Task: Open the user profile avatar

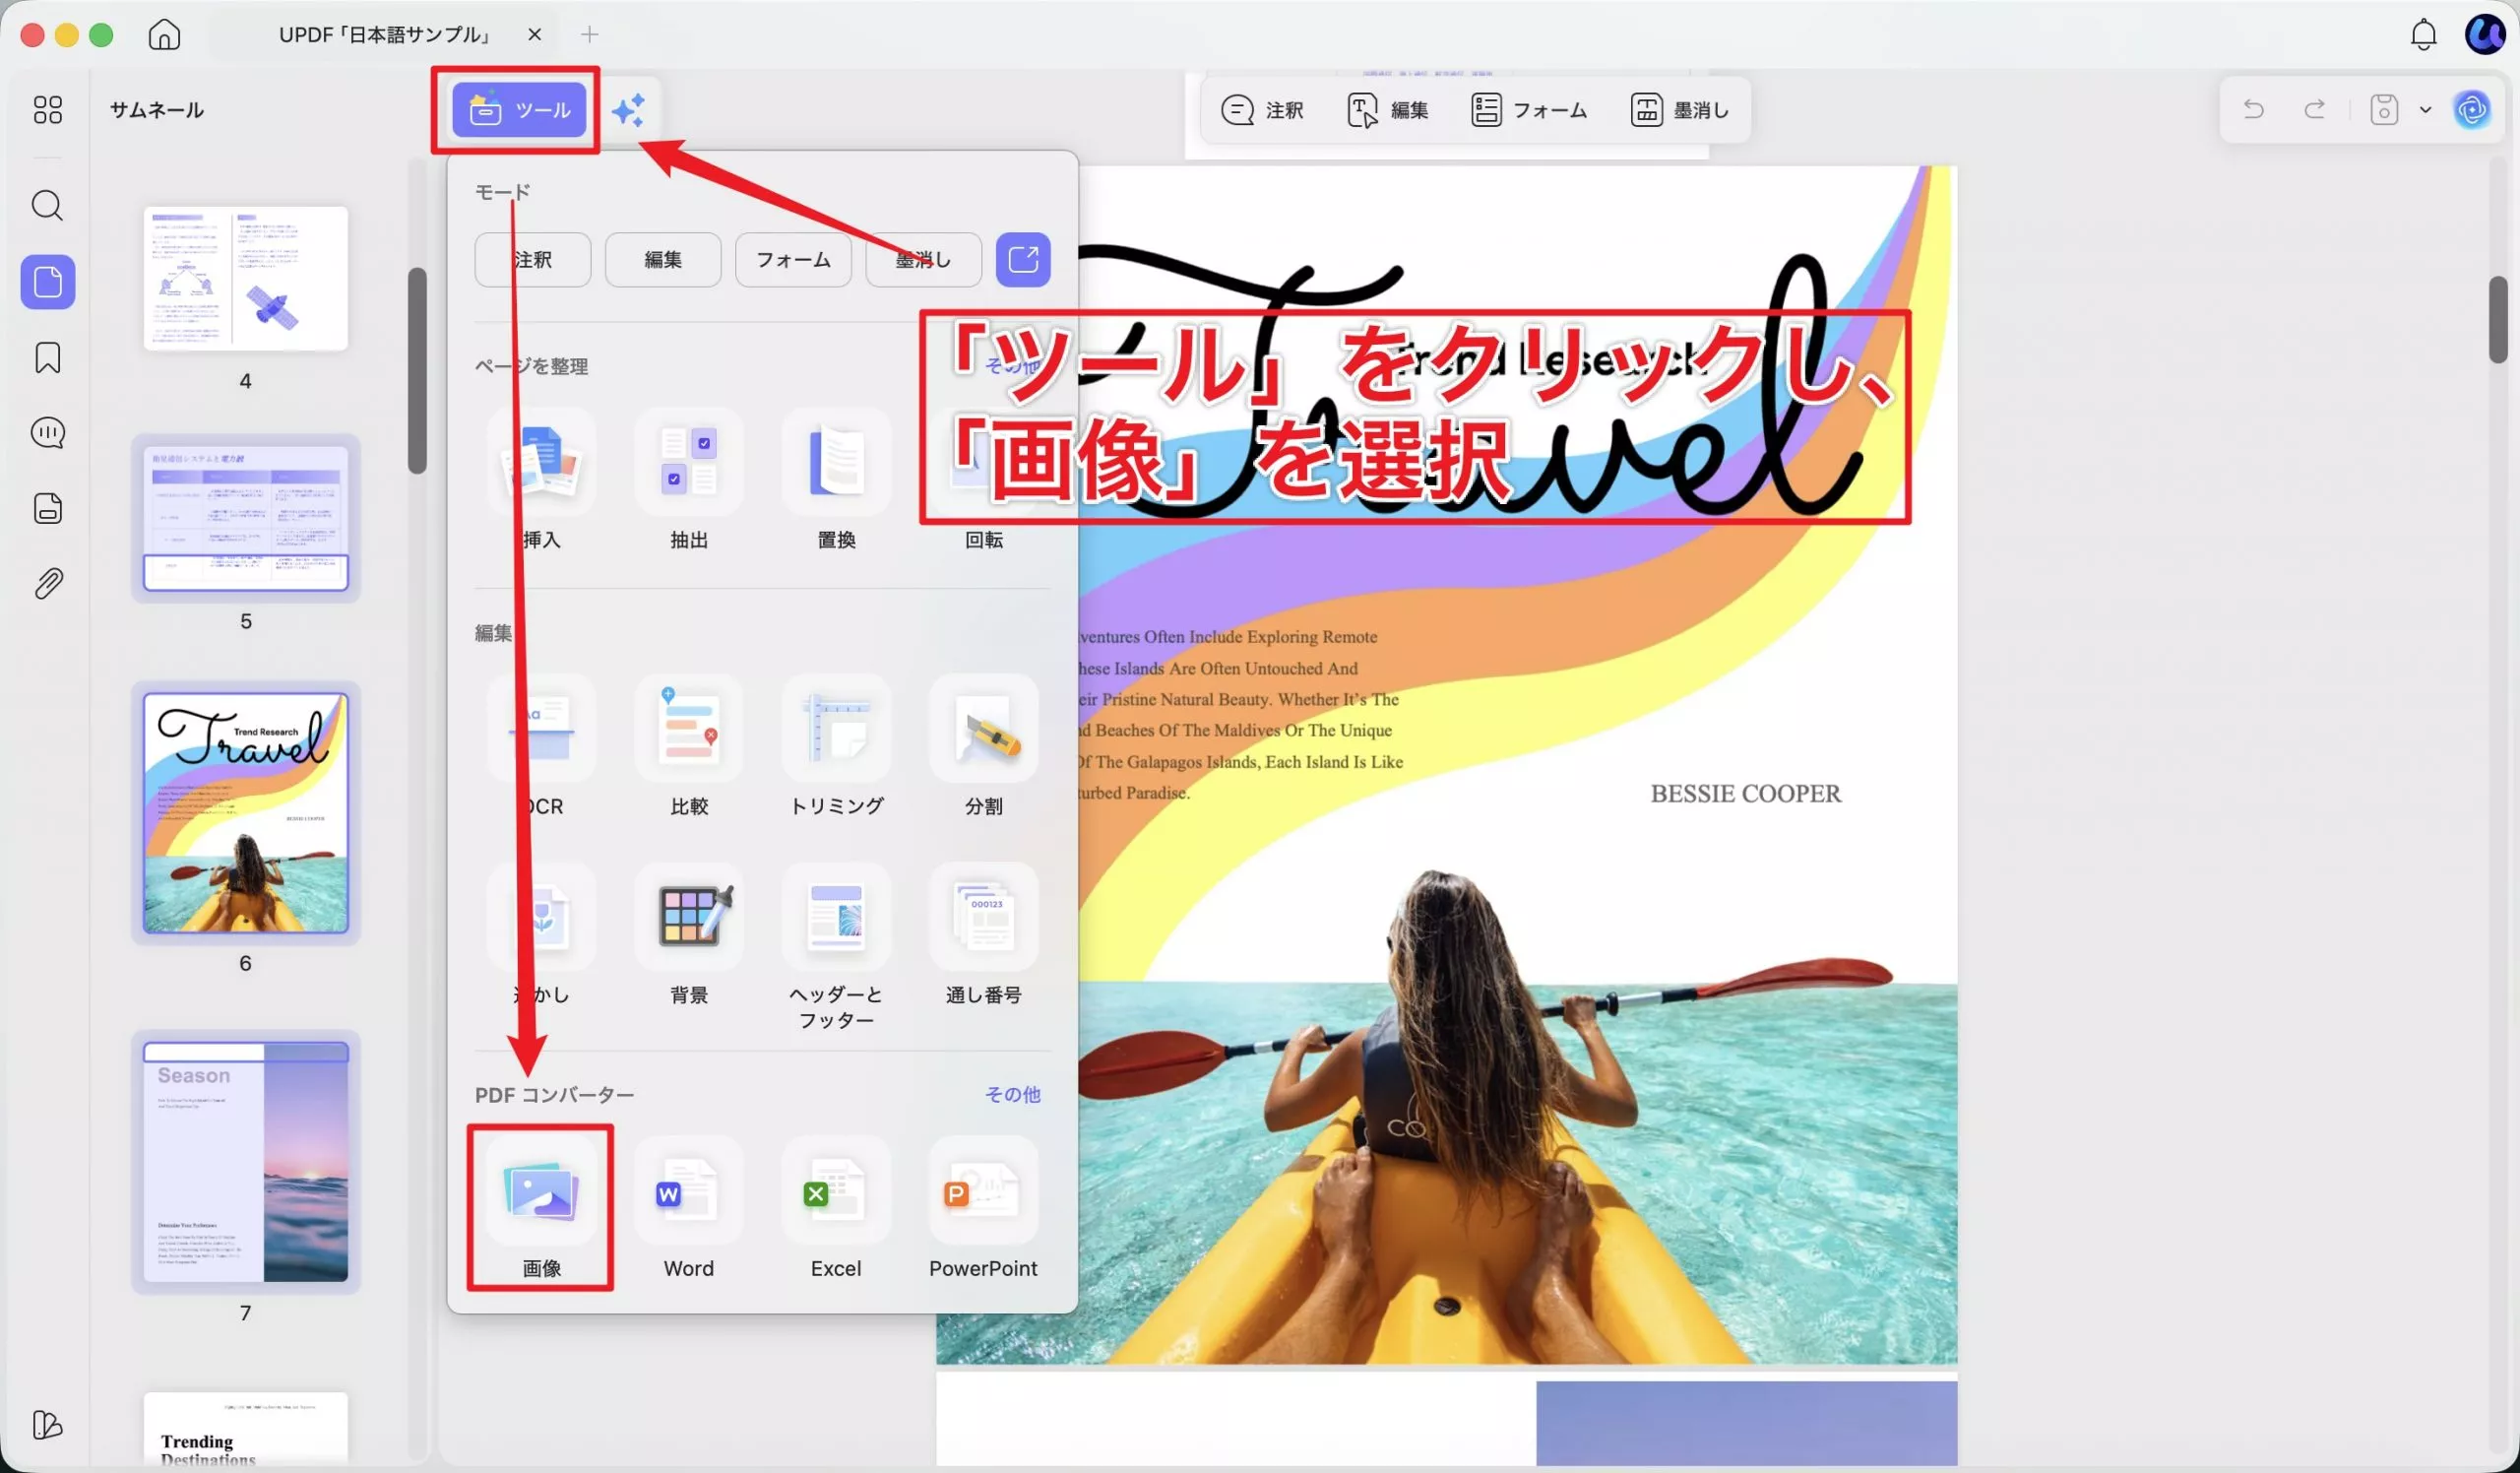Action: pyautogui.click(x=2484, y=34)
